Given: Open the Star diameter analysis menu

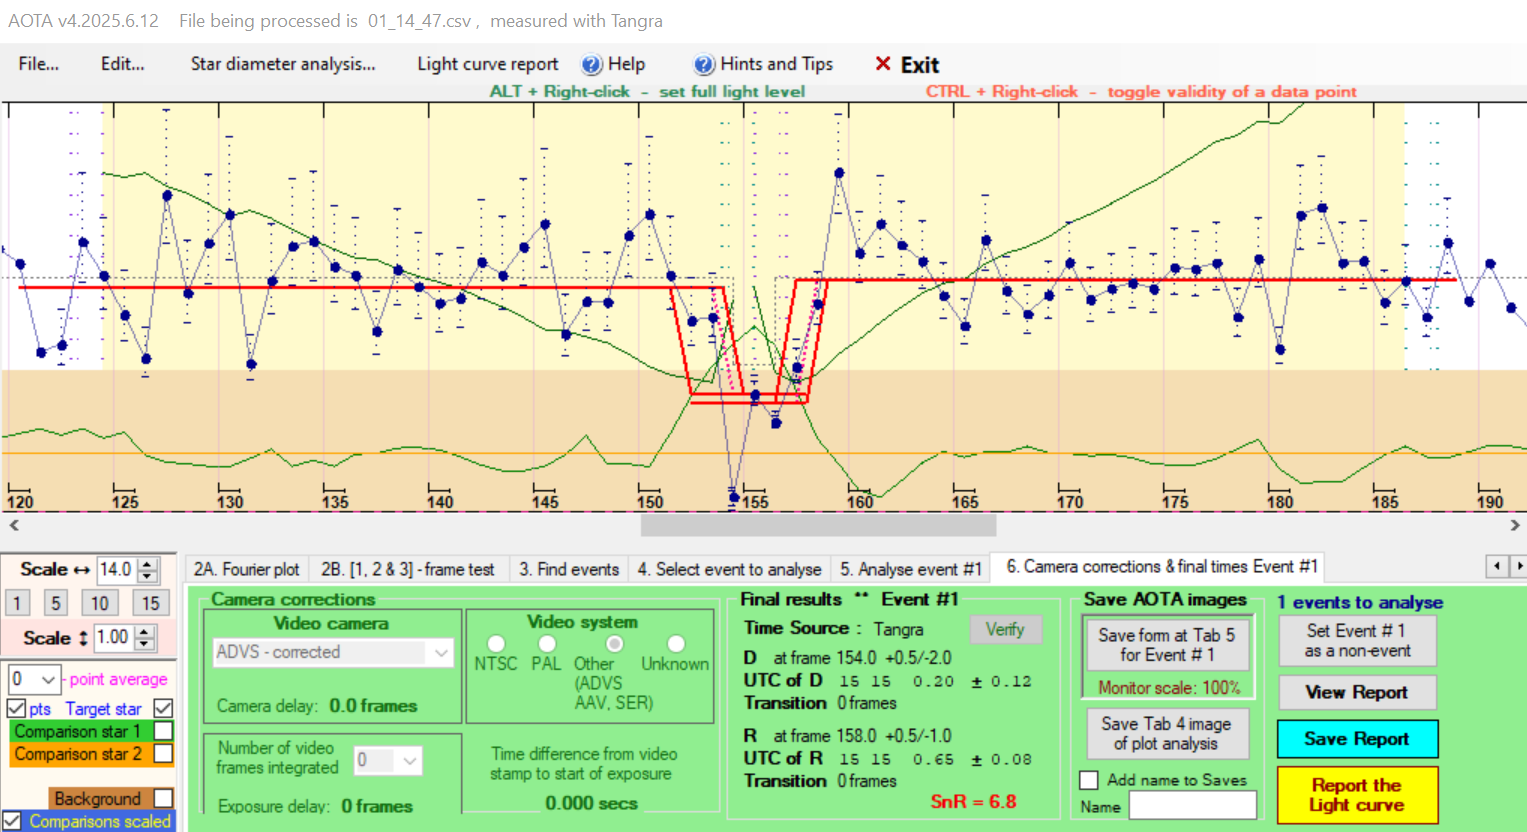Looking at the screenshot, I should [x=283, y=64].
